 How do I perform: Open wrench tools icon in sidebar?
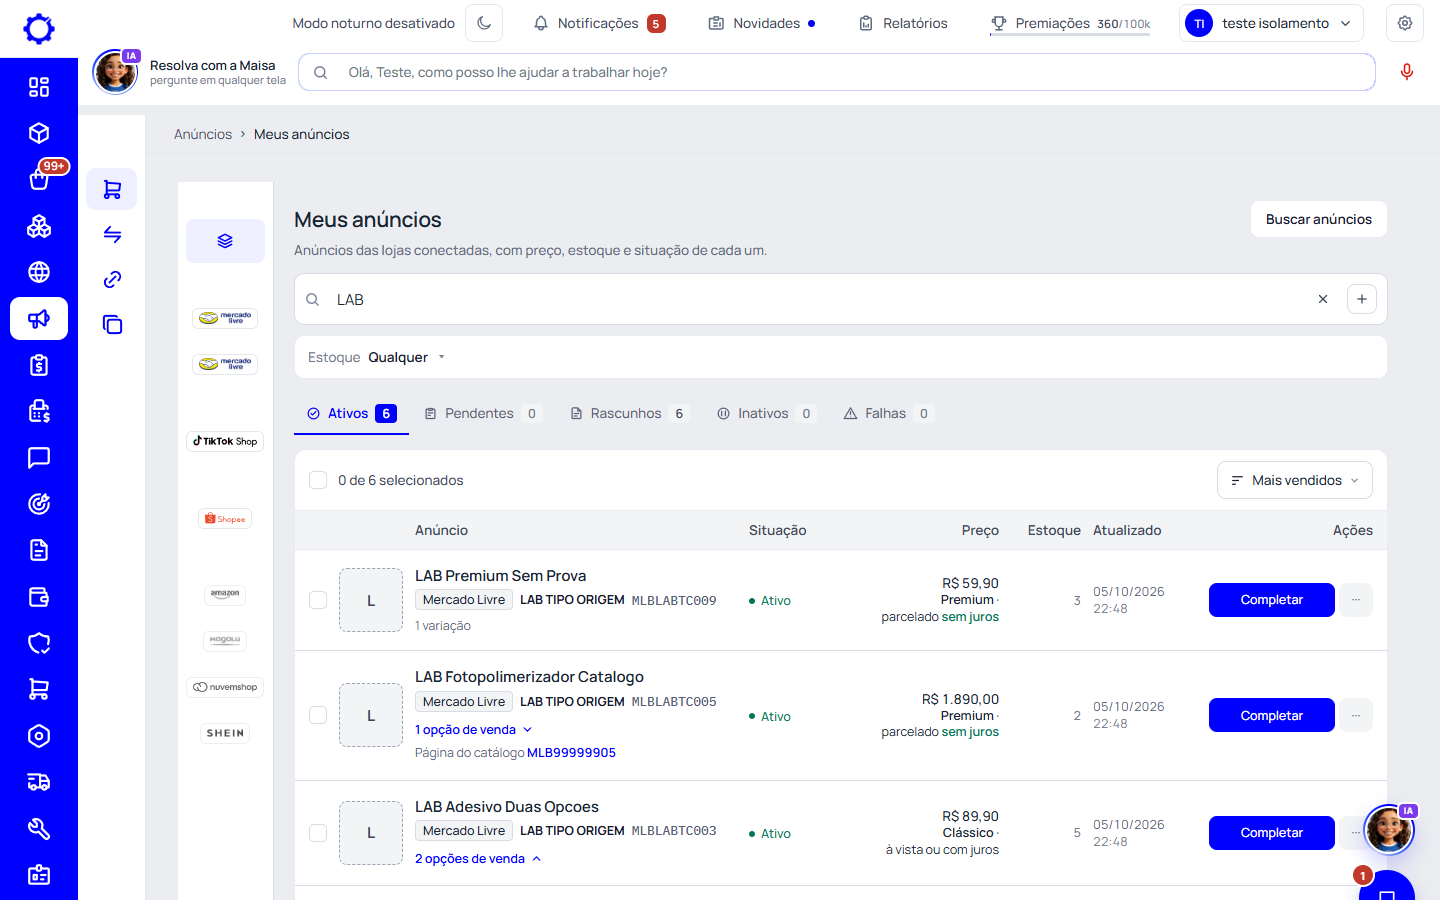(39, 829)
